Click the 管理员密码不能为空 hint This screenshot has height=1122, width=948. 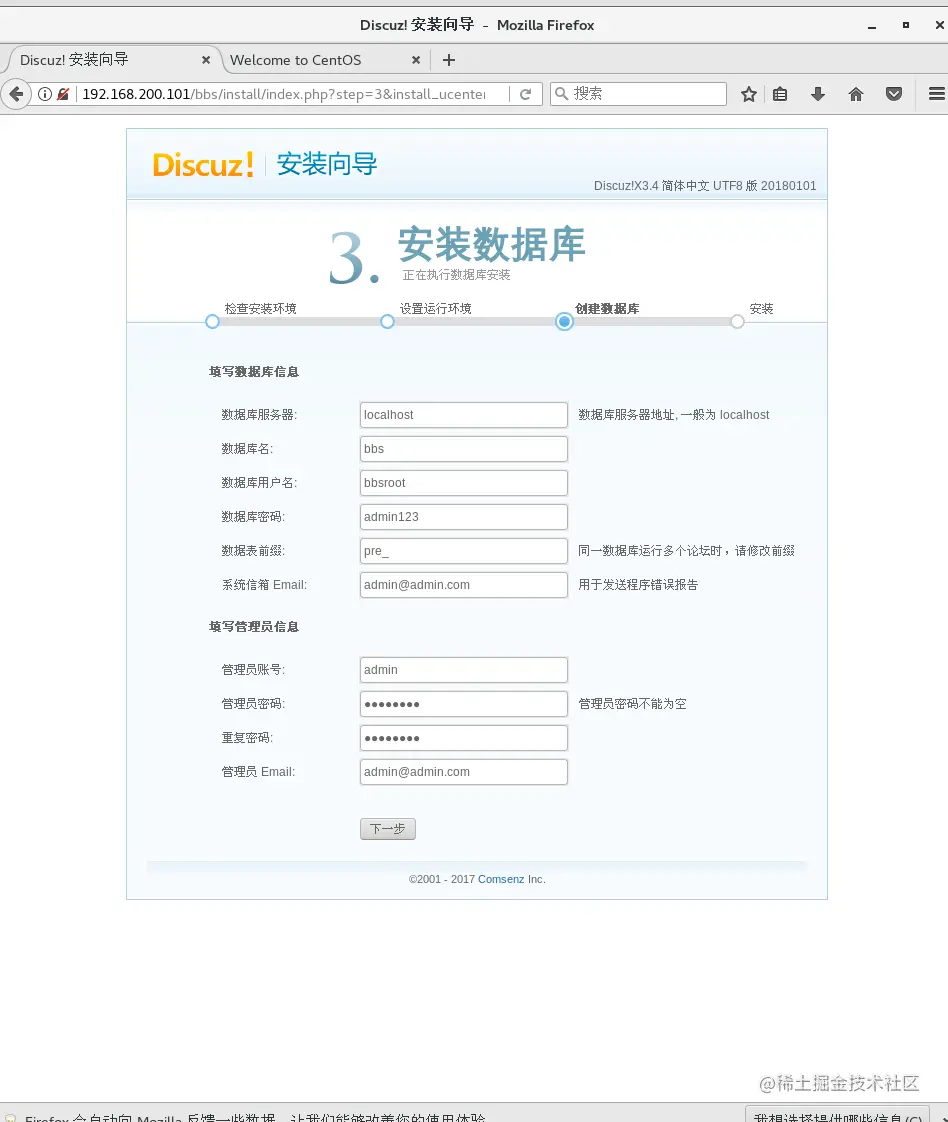click(632, 704)
